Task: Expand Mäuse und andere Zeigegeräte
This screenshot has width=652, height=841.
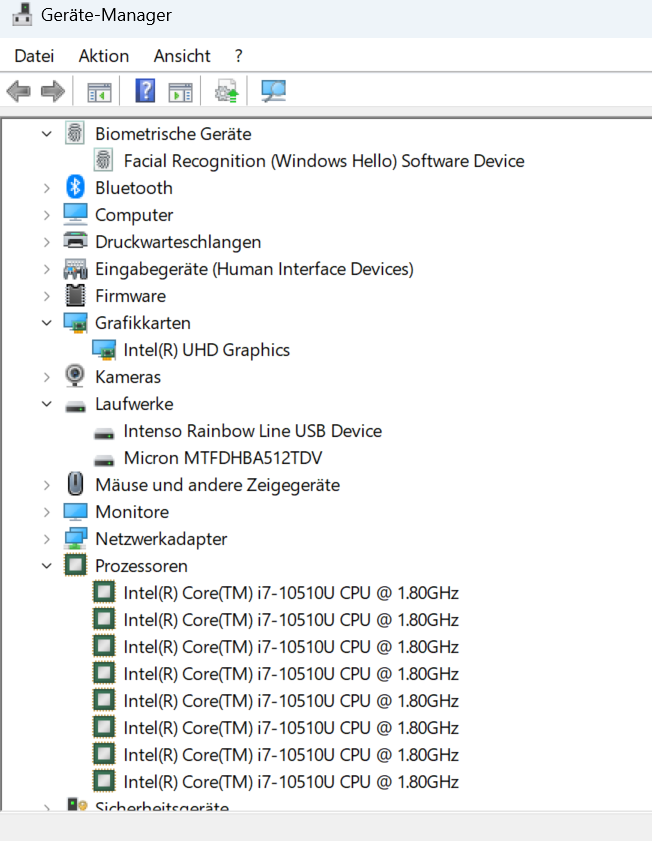Action: (x=47, y=485)
